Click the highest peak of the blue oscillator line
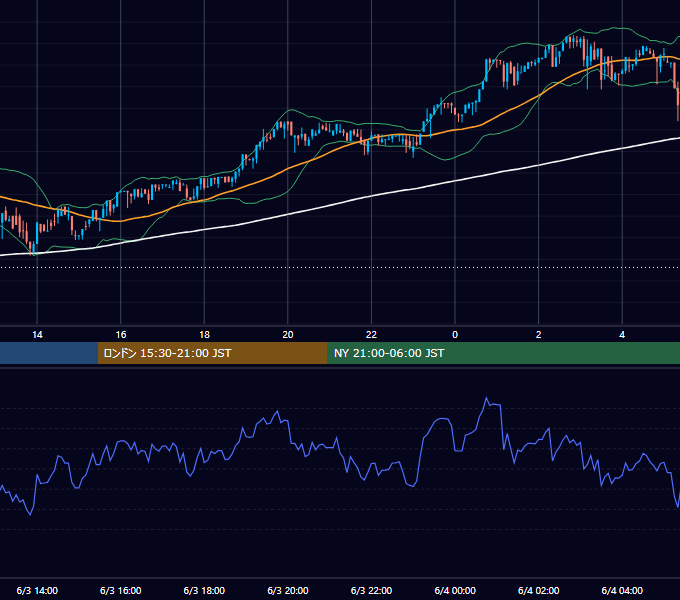Screen dimensions: 680x600 [x=486, y=398]
